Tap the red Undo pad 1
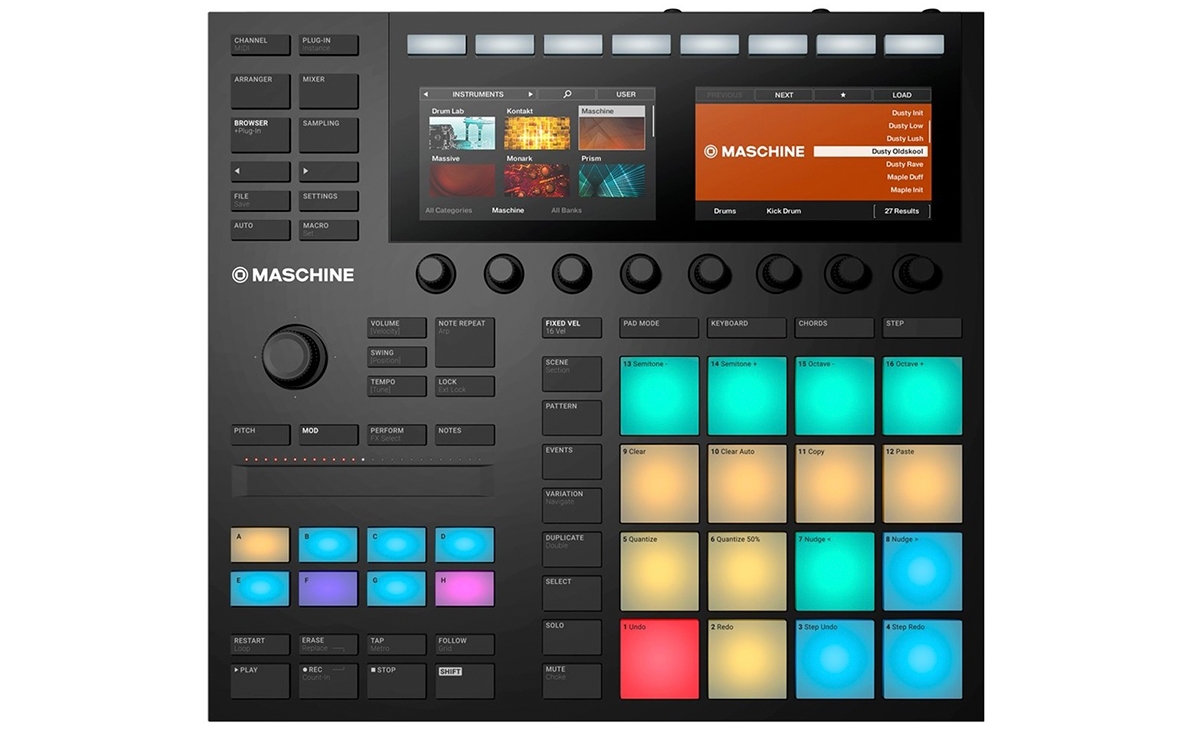 click(659, 659)
